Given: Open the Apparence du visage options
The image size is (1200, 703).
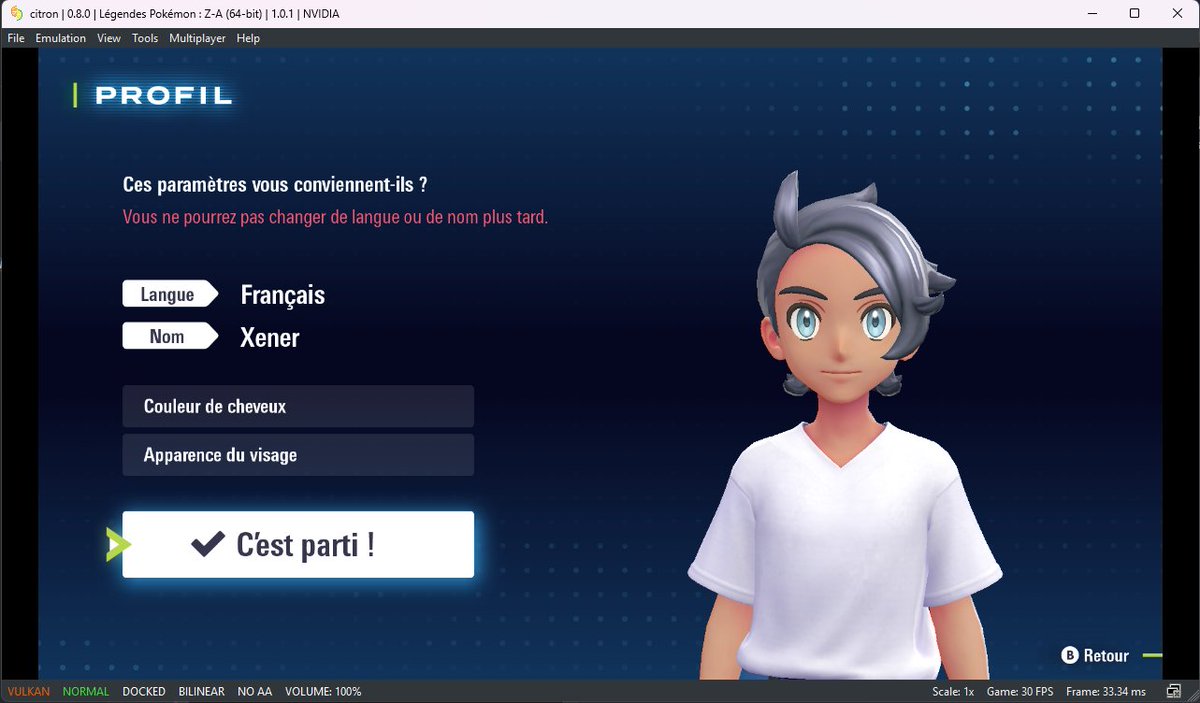Looking at the screenshot, I should point(297,454).
